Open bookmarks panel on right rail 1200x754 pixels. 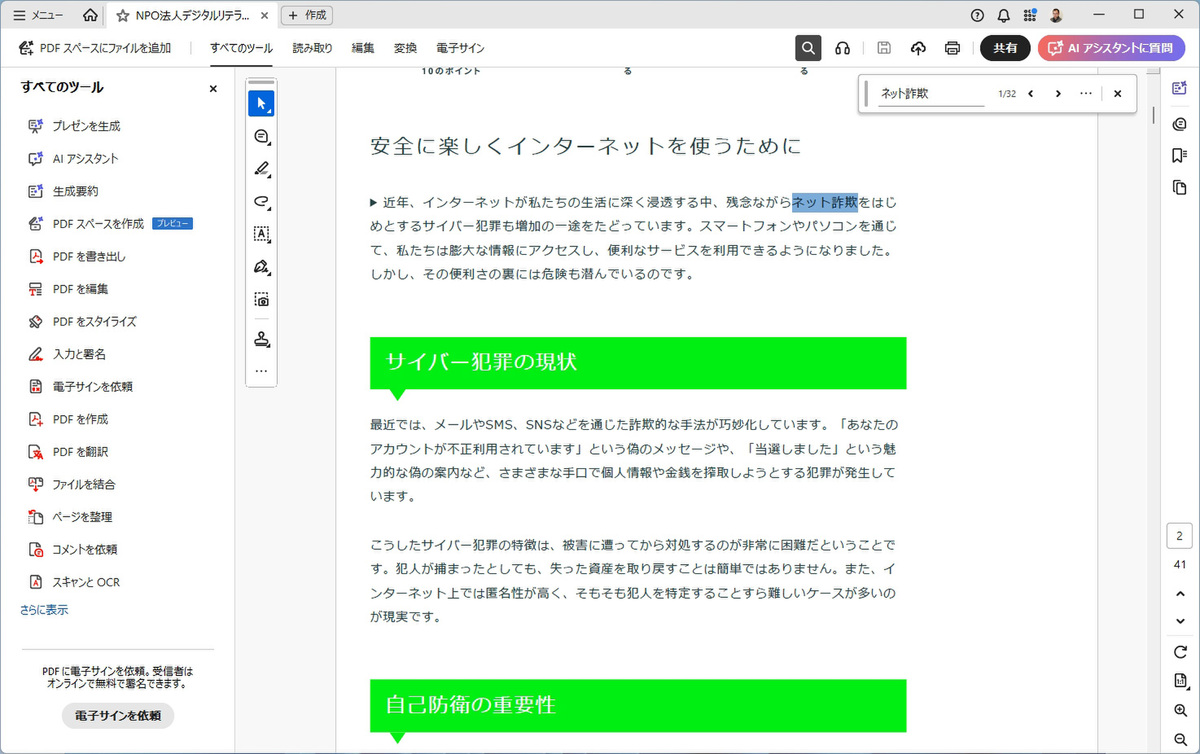coord(1179,155)
